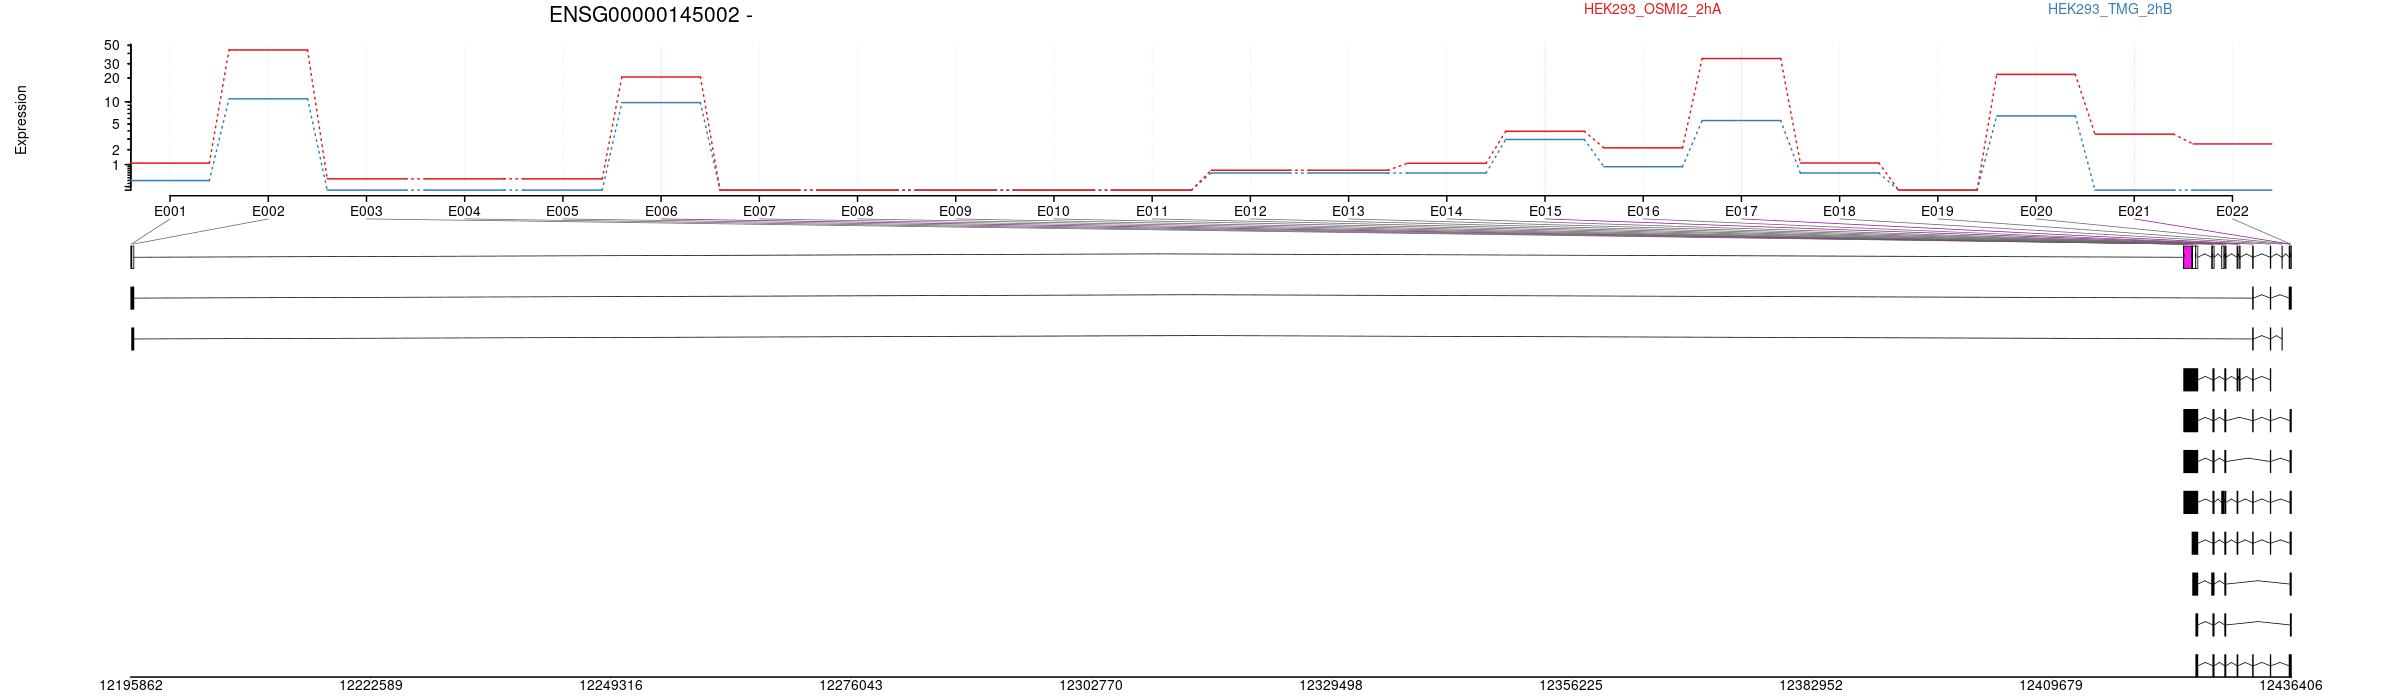
Task: Click the y-axis tick value 5
Action: [116, 125]
